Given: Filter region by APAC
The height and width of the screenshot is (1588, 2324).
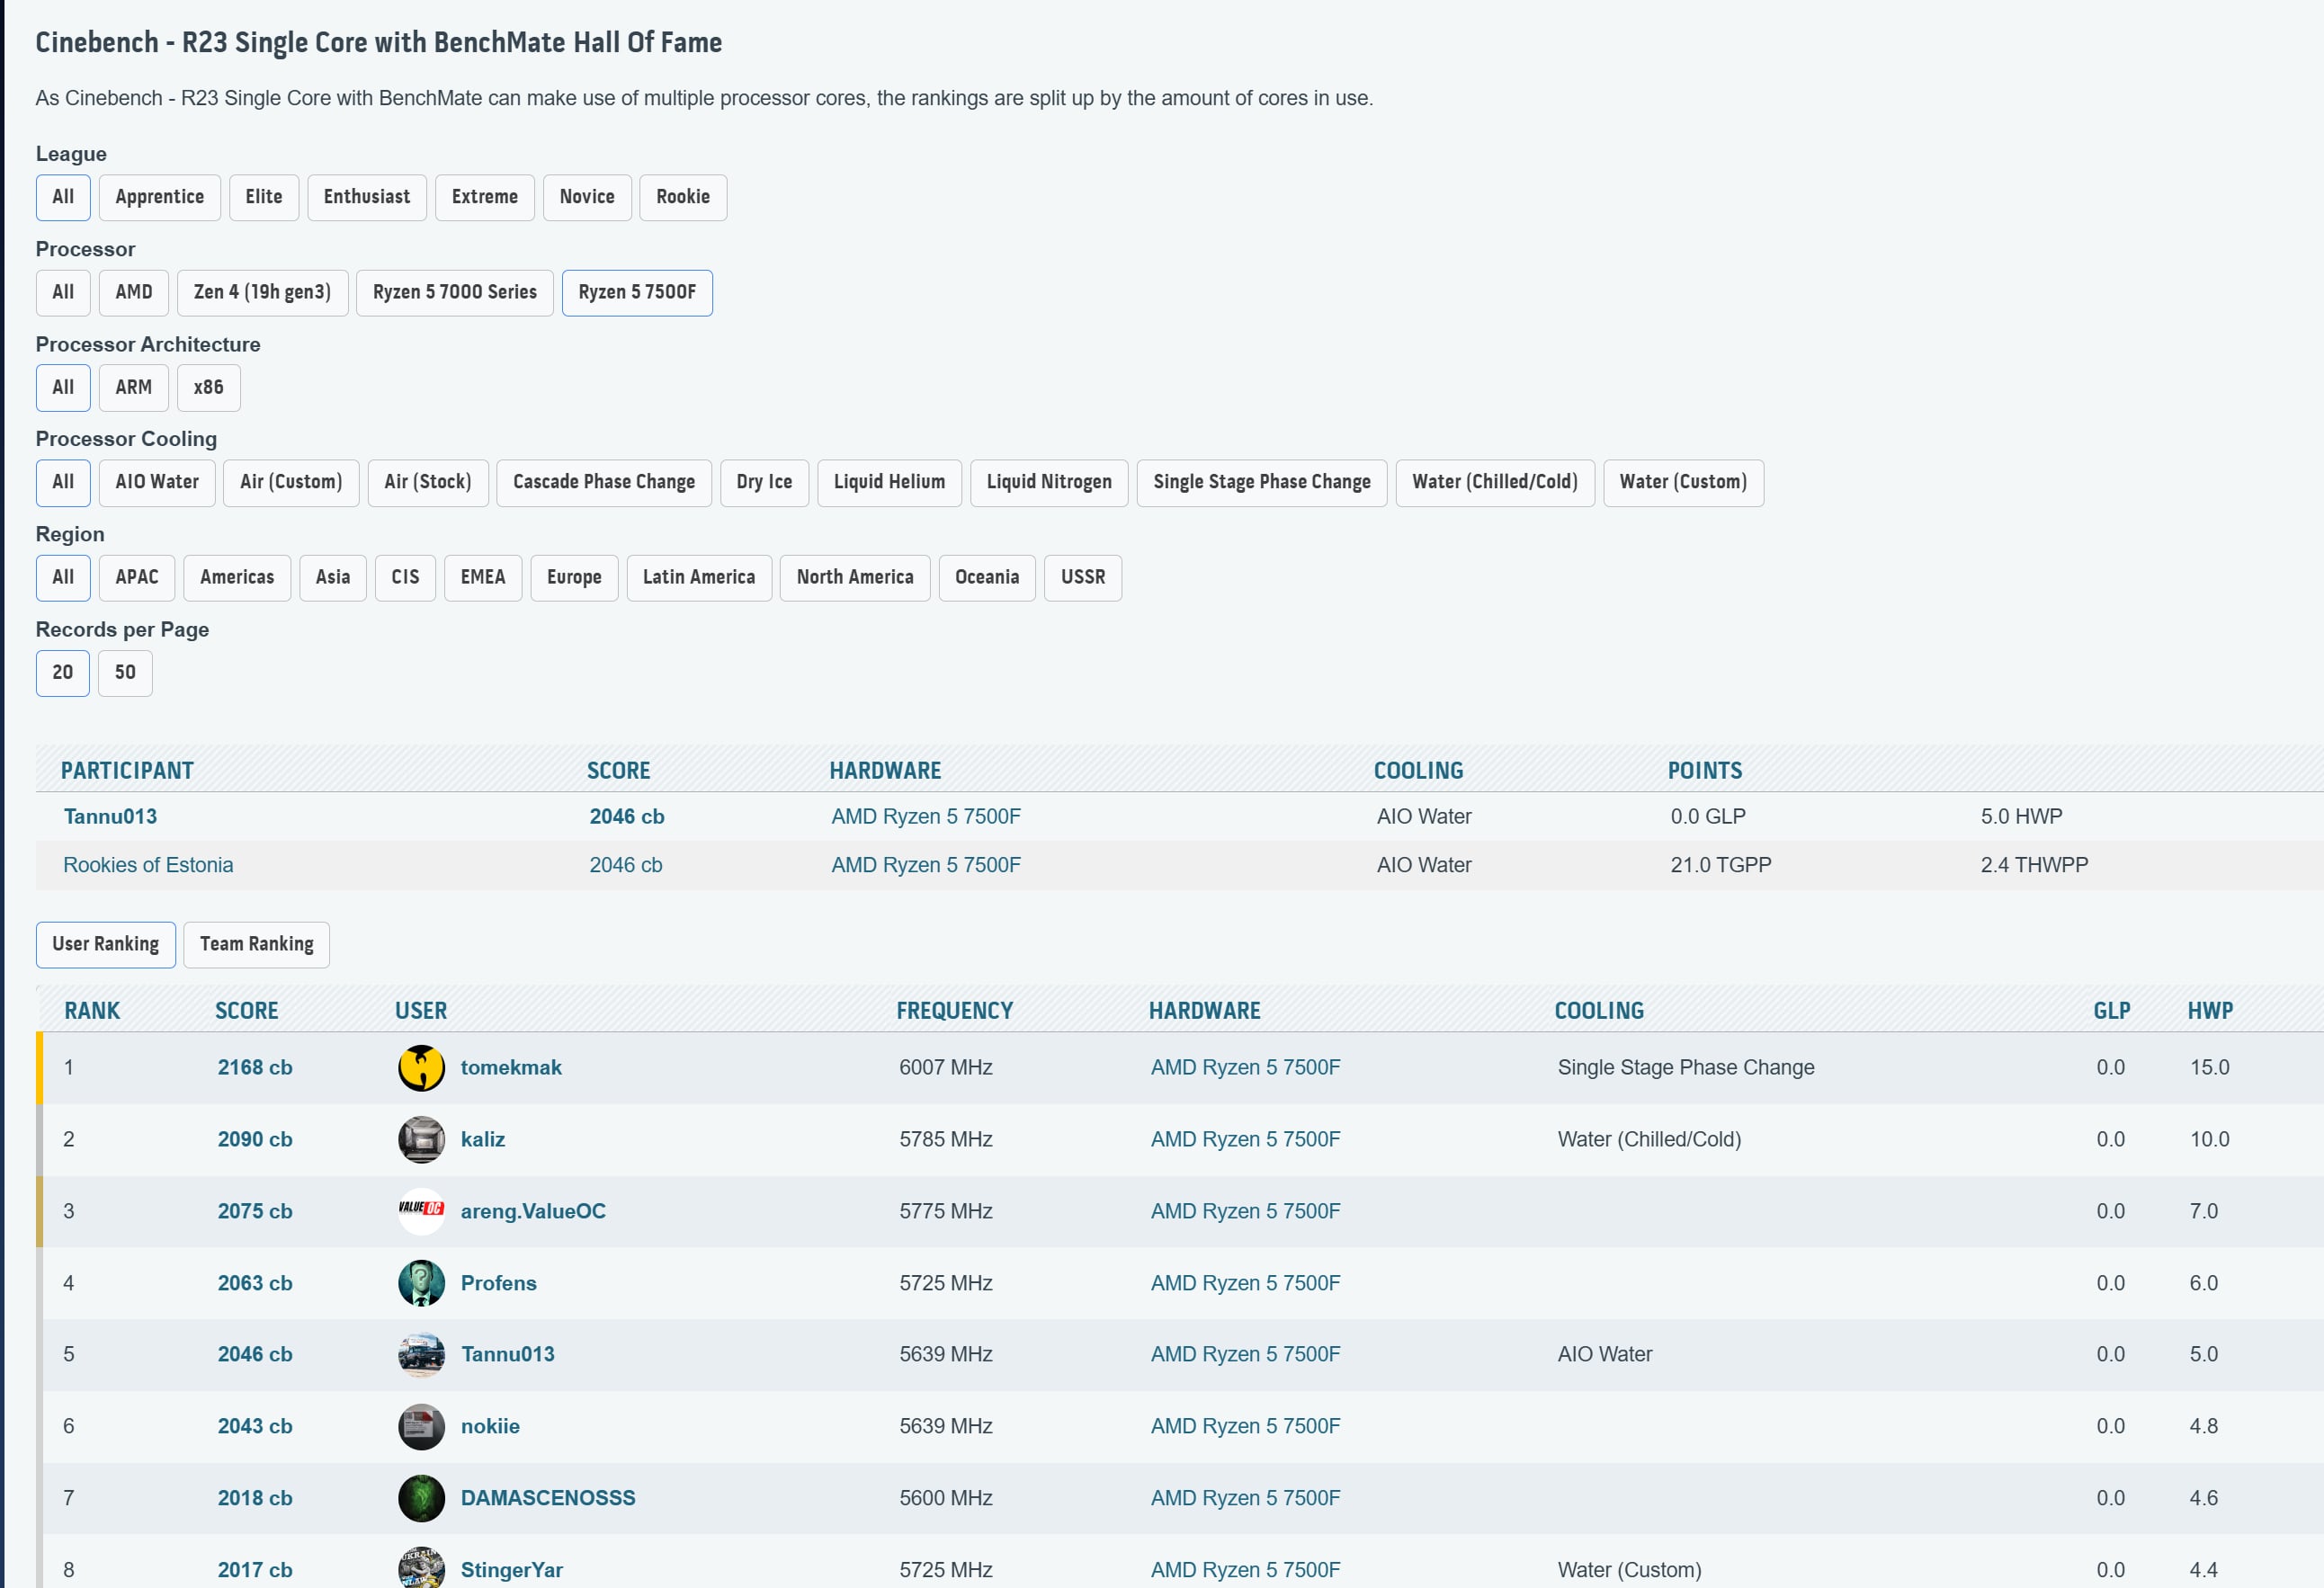Looking at the screenshot, I should (x=137, y=577).
